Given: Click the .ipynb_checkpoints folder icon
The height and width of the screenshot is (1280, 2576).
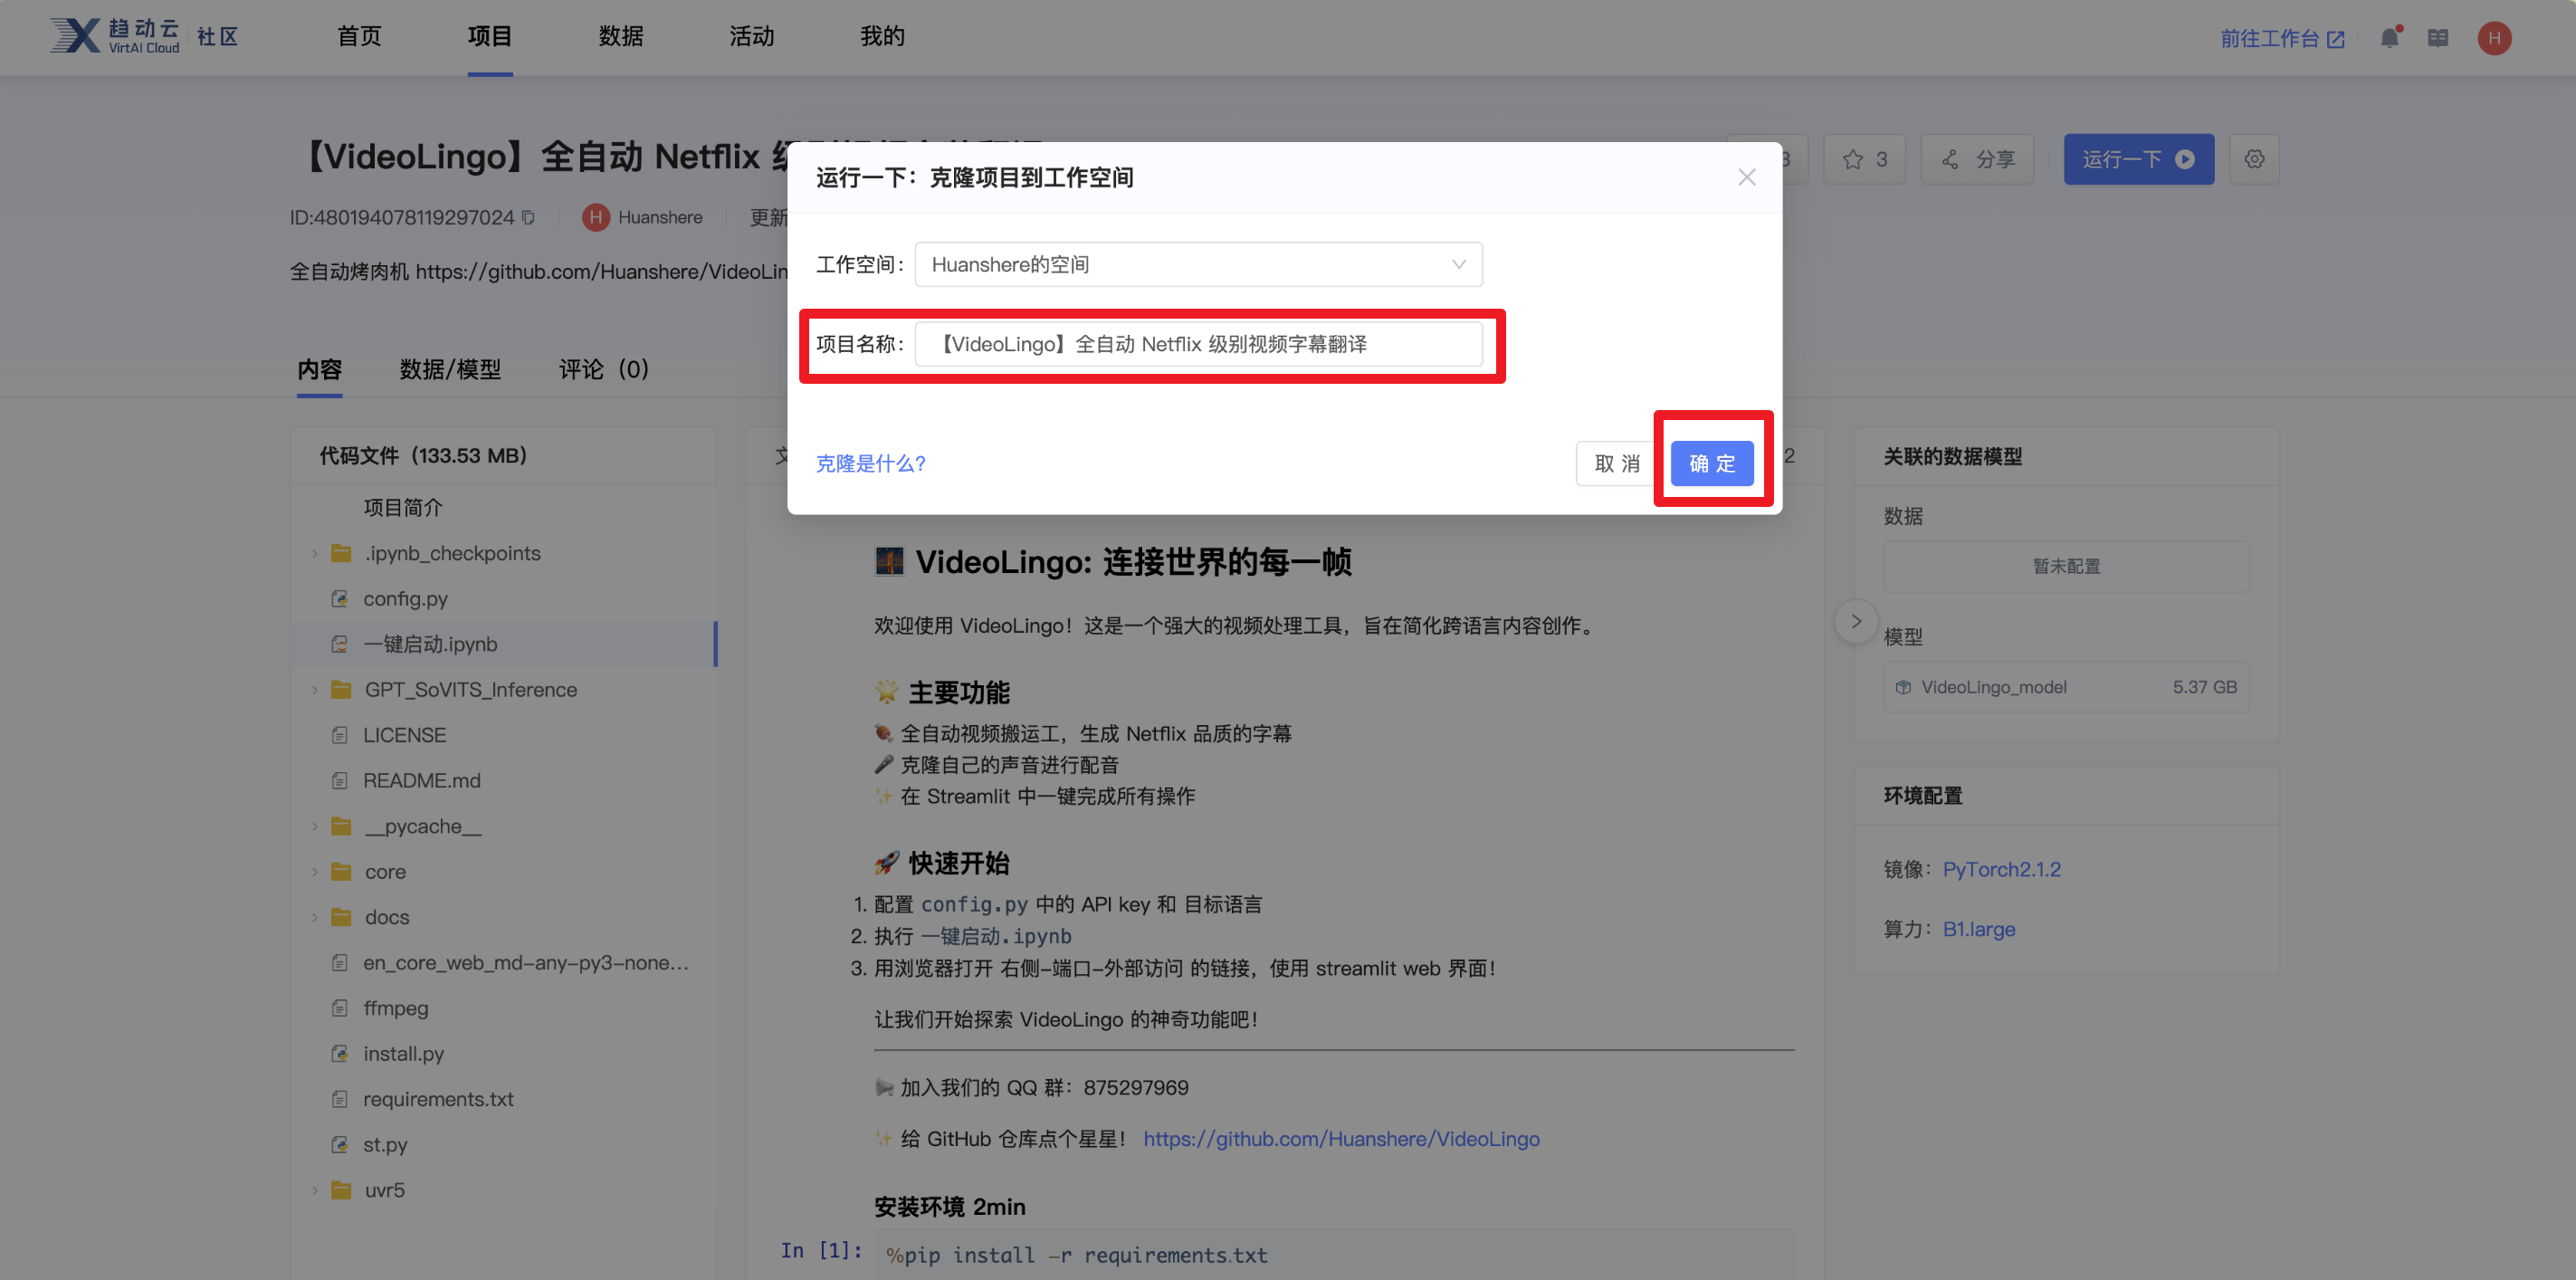Looking at the screenshot, I should click(341, 553).
